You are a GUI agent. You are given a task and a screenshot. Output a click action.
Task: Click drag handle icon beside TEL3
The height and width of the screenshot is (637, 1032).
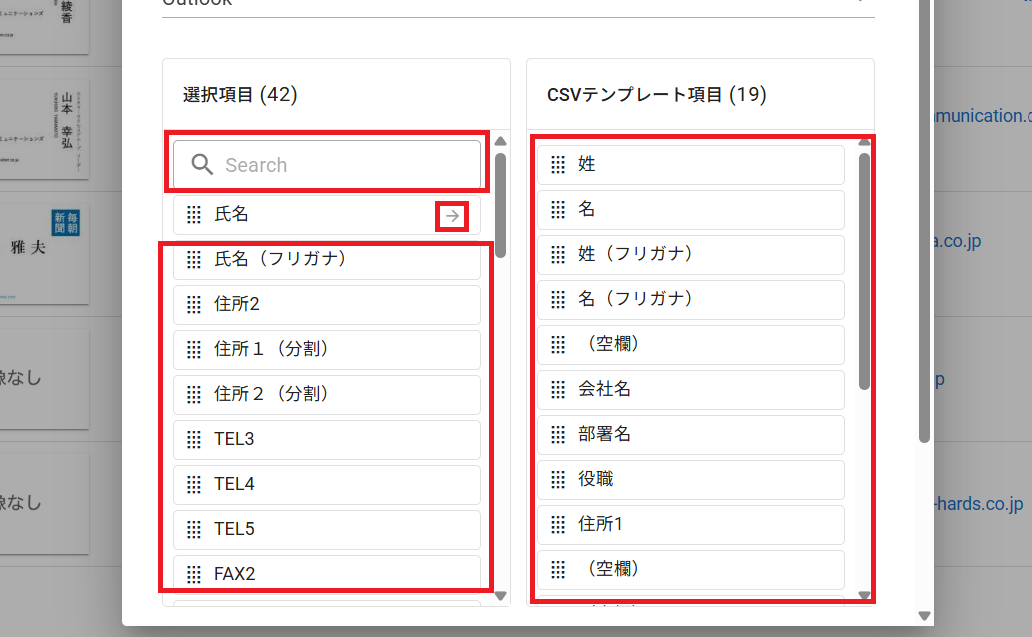[x=194, y=439]
